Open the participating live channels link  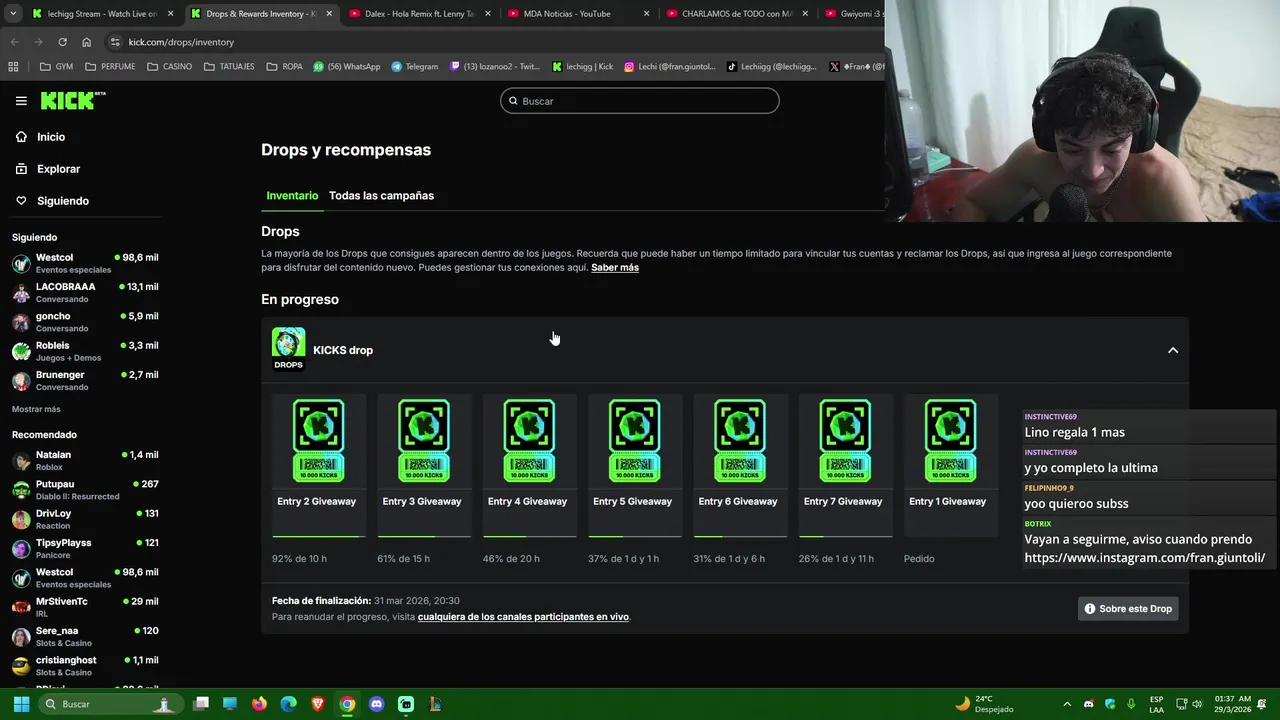tap(523, 617)
